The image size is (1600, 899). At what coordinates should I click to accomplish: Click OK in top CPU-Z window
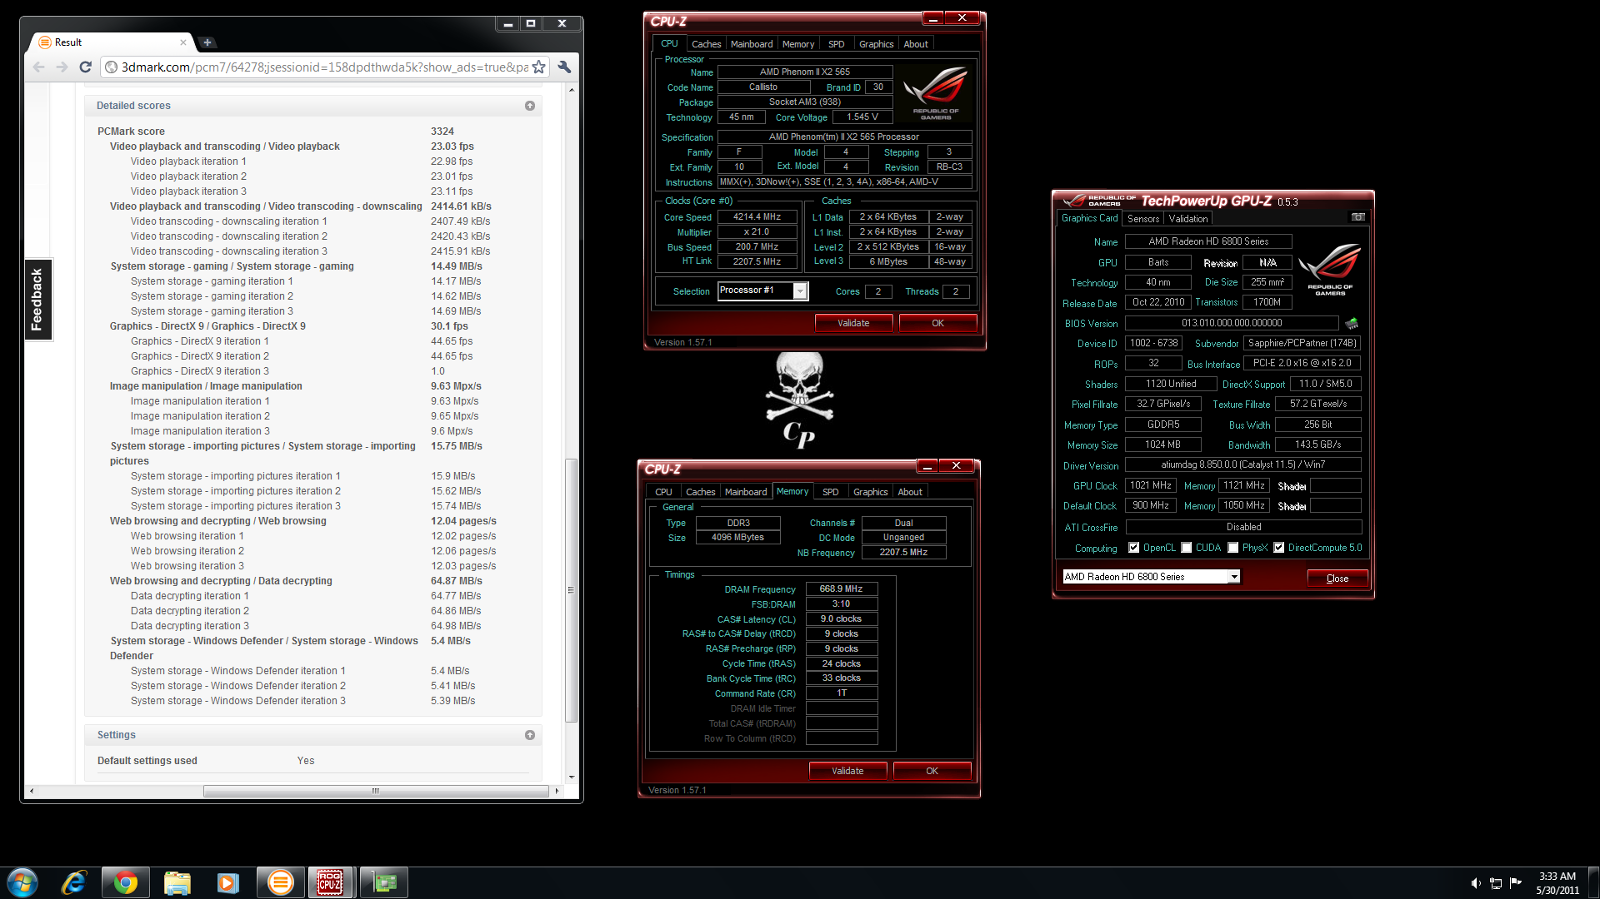(x=938, y=323)
